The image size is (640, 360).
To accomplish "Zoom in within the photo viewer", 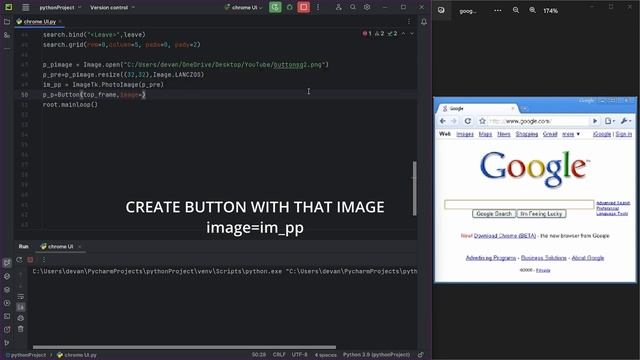I will coord(533,11).
